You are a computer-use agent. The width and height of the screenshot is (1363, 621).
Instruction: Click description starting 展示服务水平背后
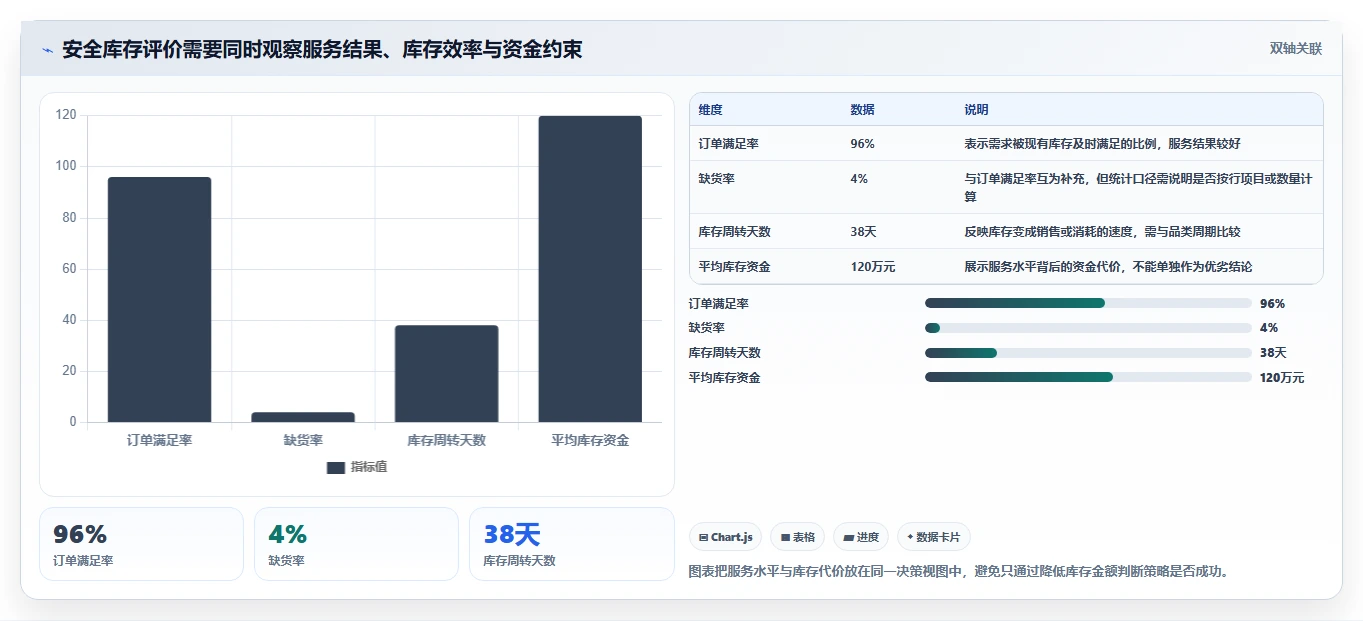click(x=1108, y=267)
